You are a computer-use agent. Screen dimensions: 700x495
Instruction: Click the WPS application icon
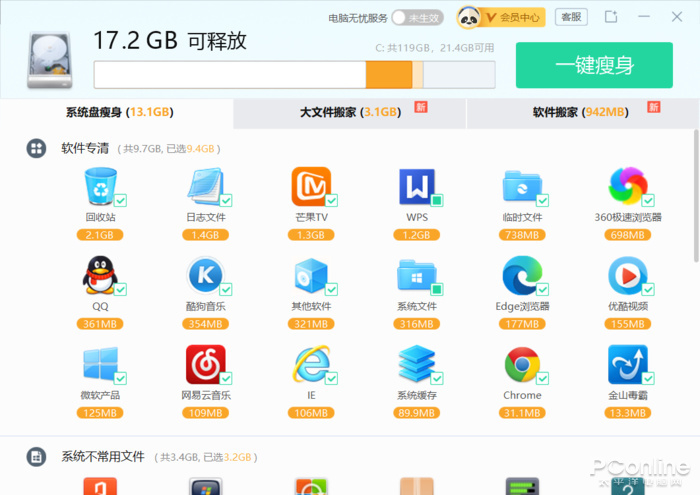[x=417, y=186]
